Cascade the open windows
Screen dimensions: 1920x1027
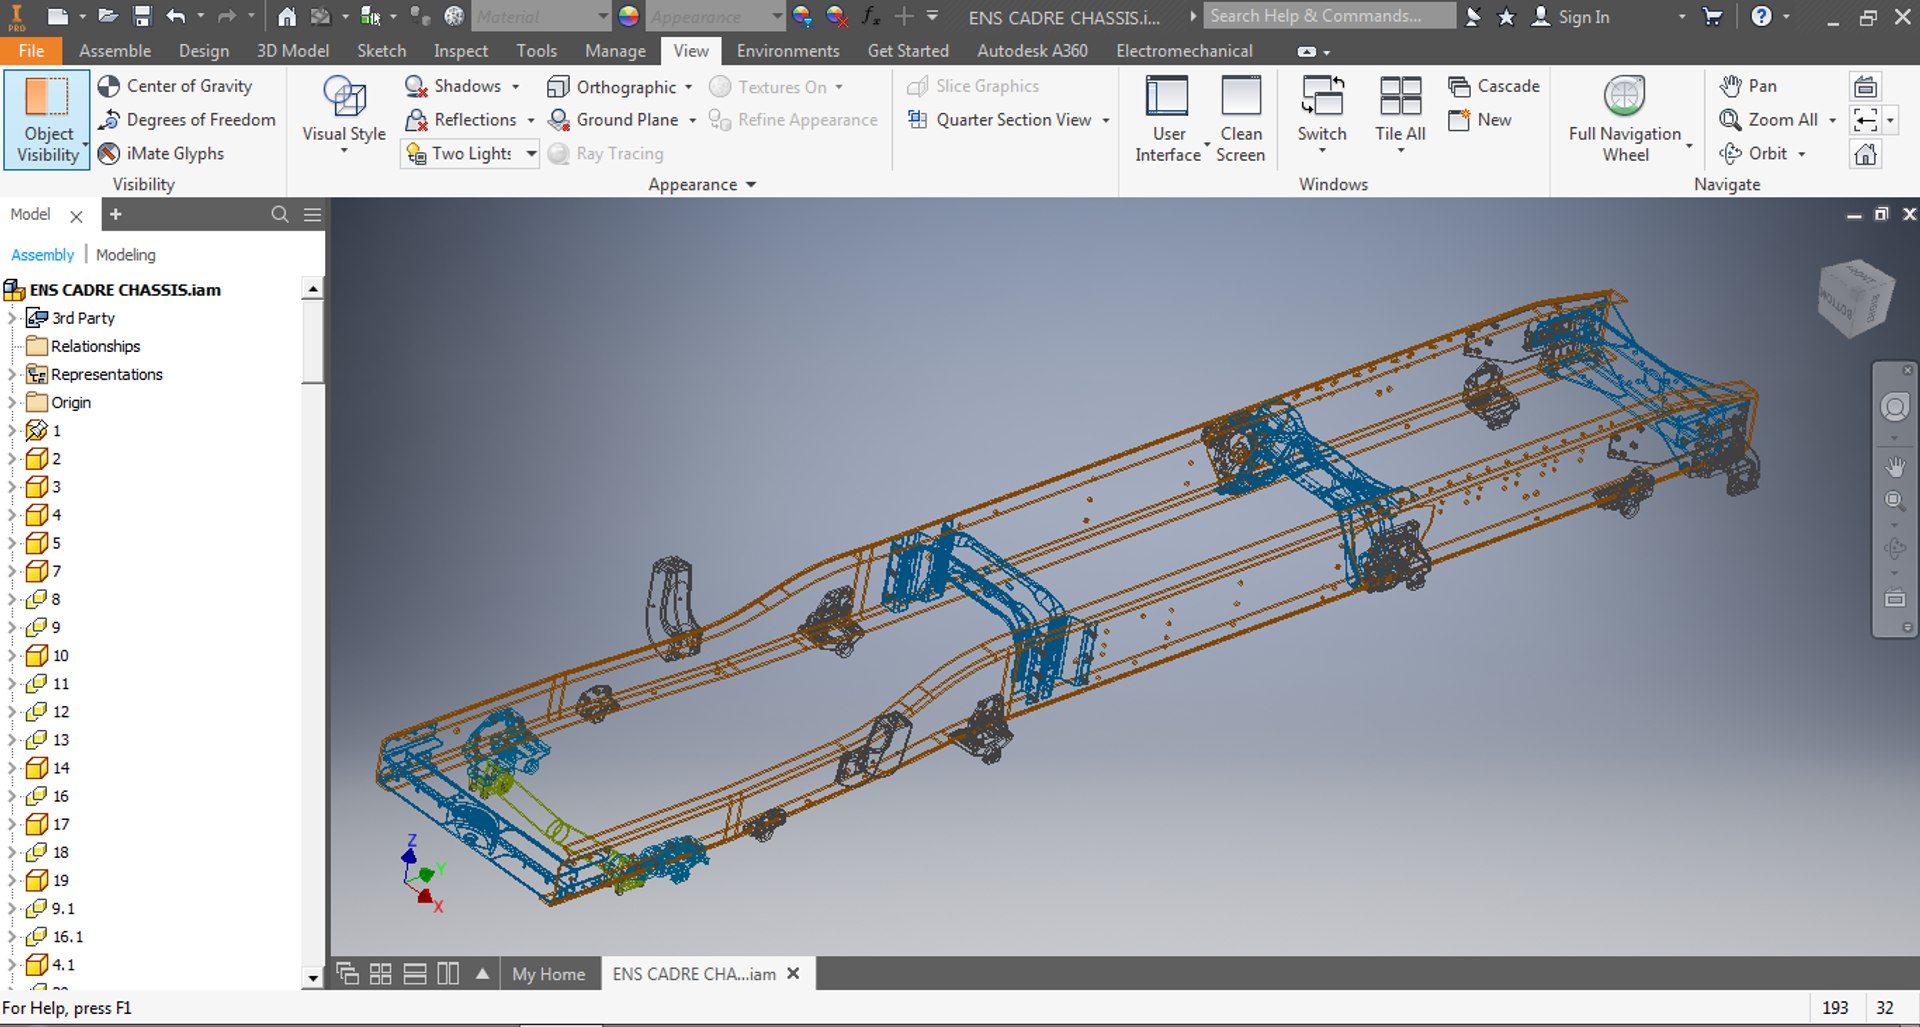[x=1494, y=86]
